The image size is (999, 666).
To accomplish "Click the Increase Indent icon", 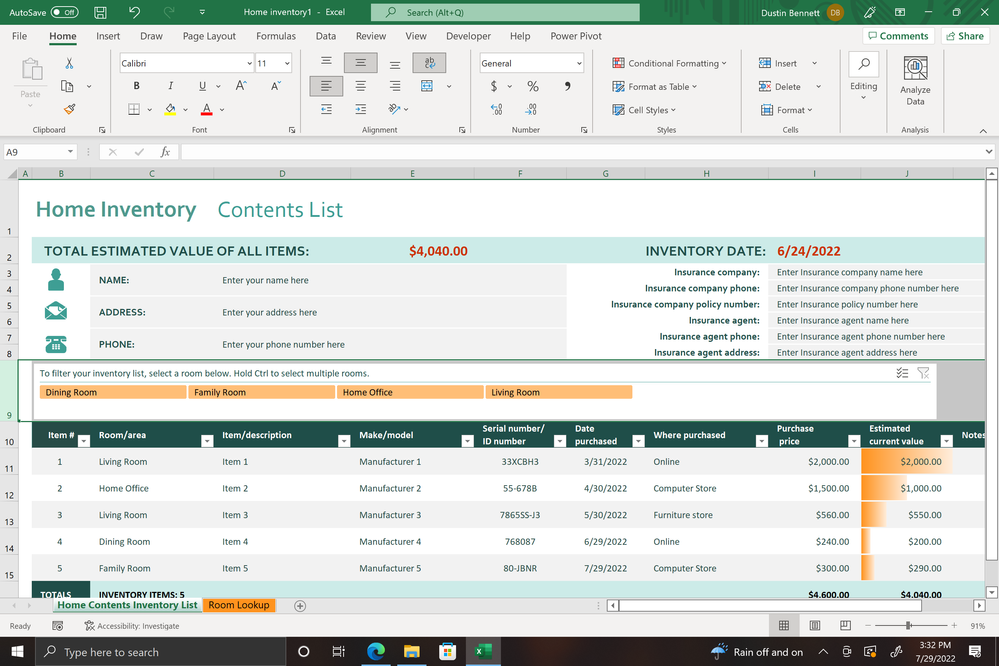I will (361, 109).
